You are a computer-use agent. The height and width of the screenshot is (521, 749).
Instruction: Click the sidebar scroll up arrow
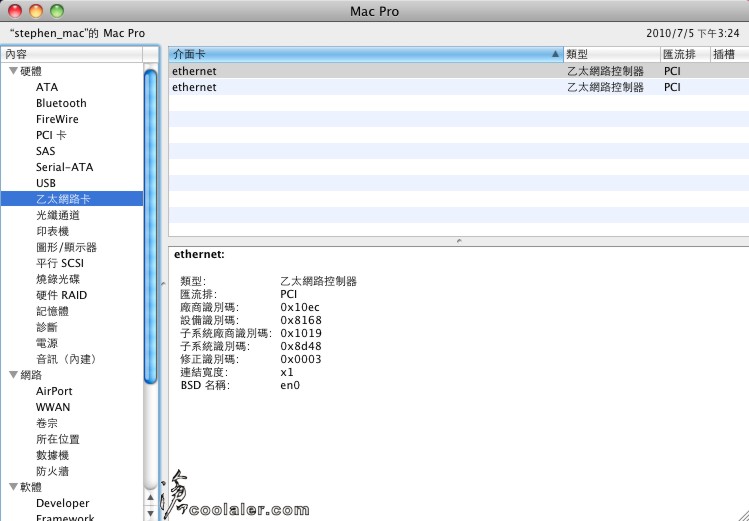150,497
